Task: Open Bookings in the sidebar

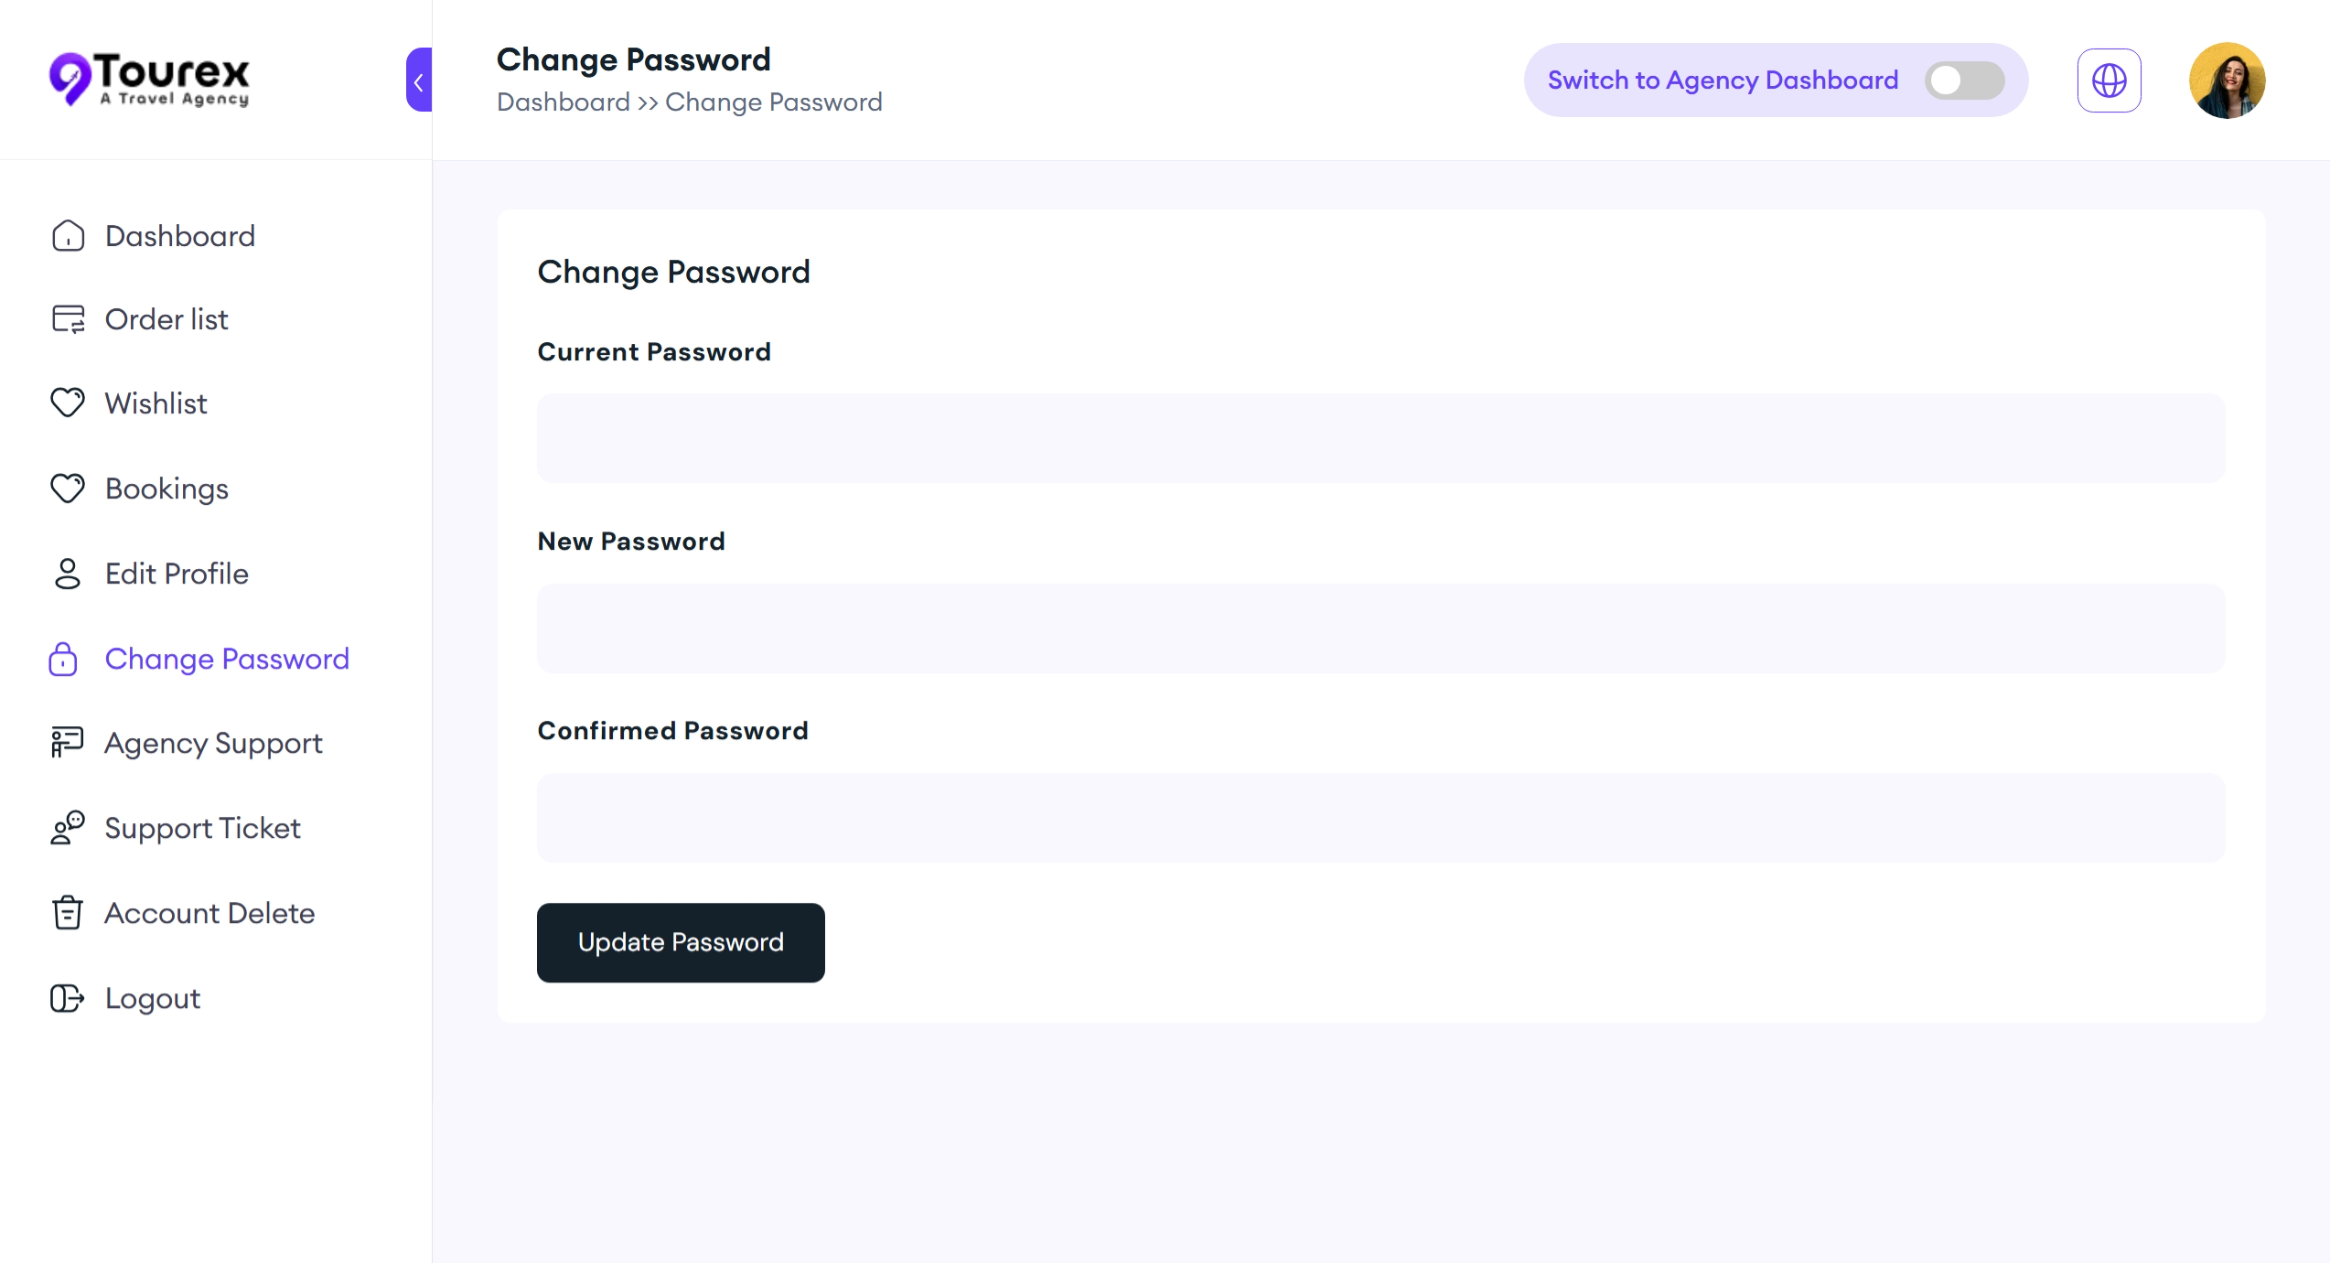Action: pos(167,489)
